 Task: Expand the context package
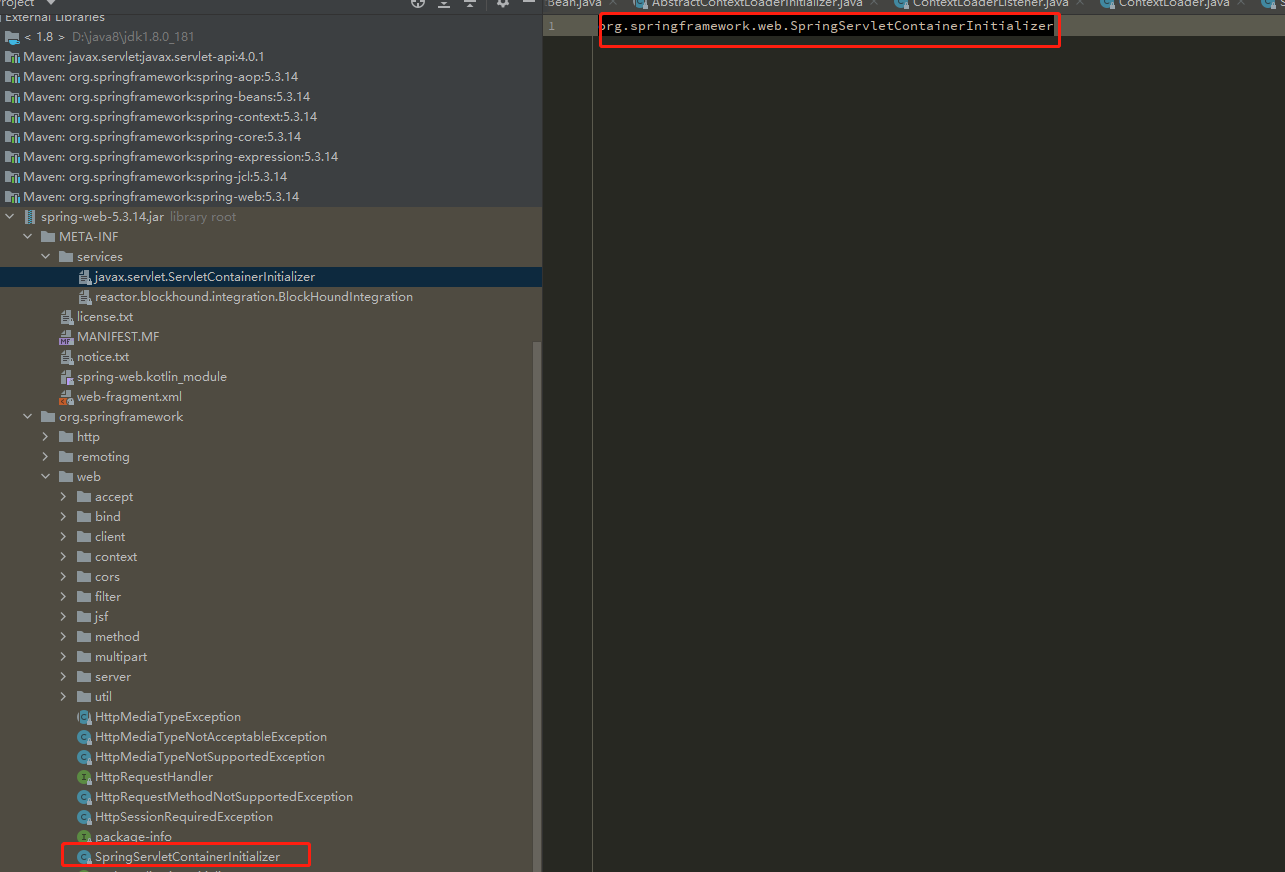point(64,557)
